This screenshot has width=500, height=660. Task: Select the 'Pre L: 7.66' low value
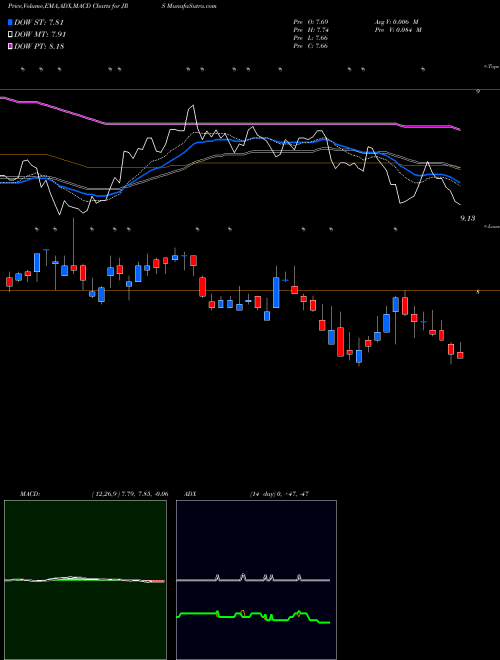click(x=311, y=38)
